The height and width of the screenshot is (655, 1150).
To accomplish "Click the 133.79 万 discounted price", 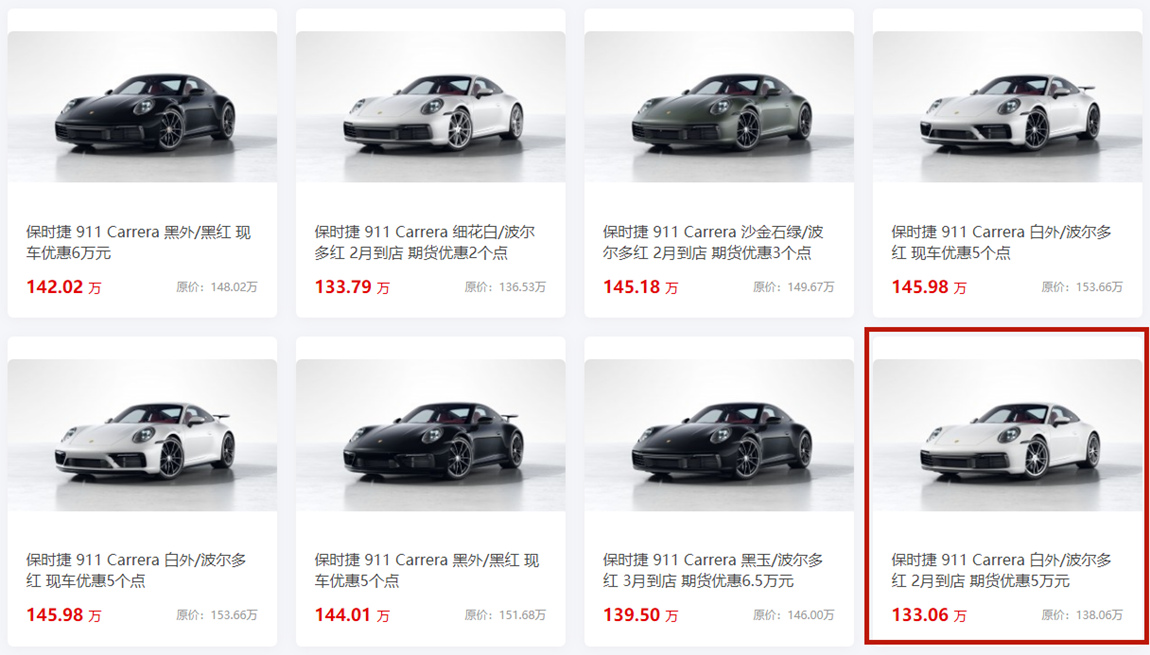I will 352,287.
